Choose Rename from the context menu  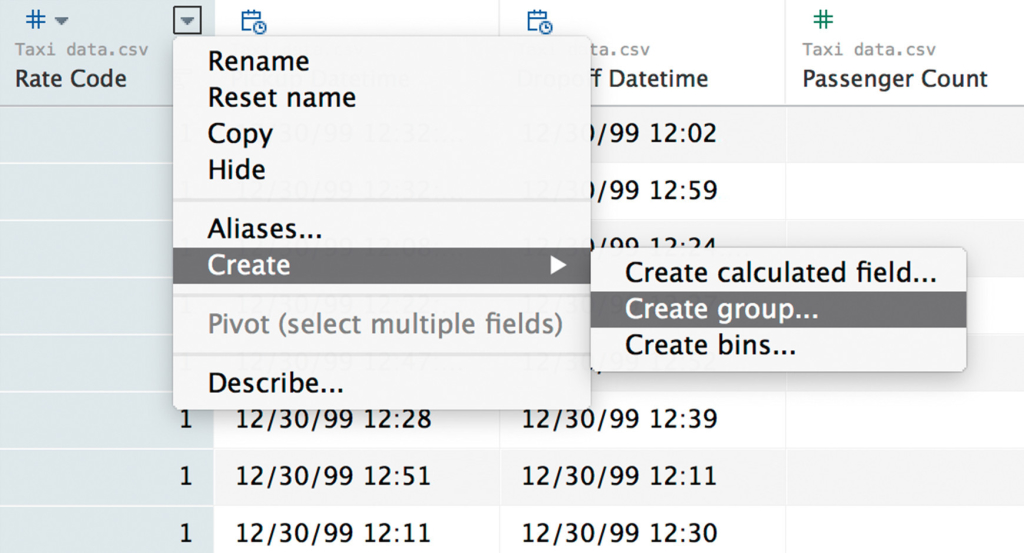[x=258, y=62]
